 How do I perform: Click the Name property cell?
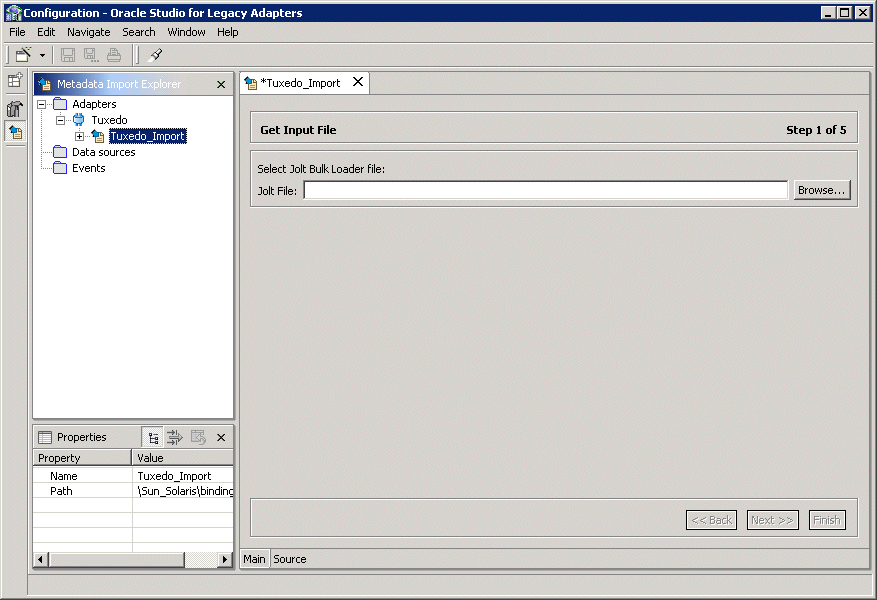click(82, 476)
